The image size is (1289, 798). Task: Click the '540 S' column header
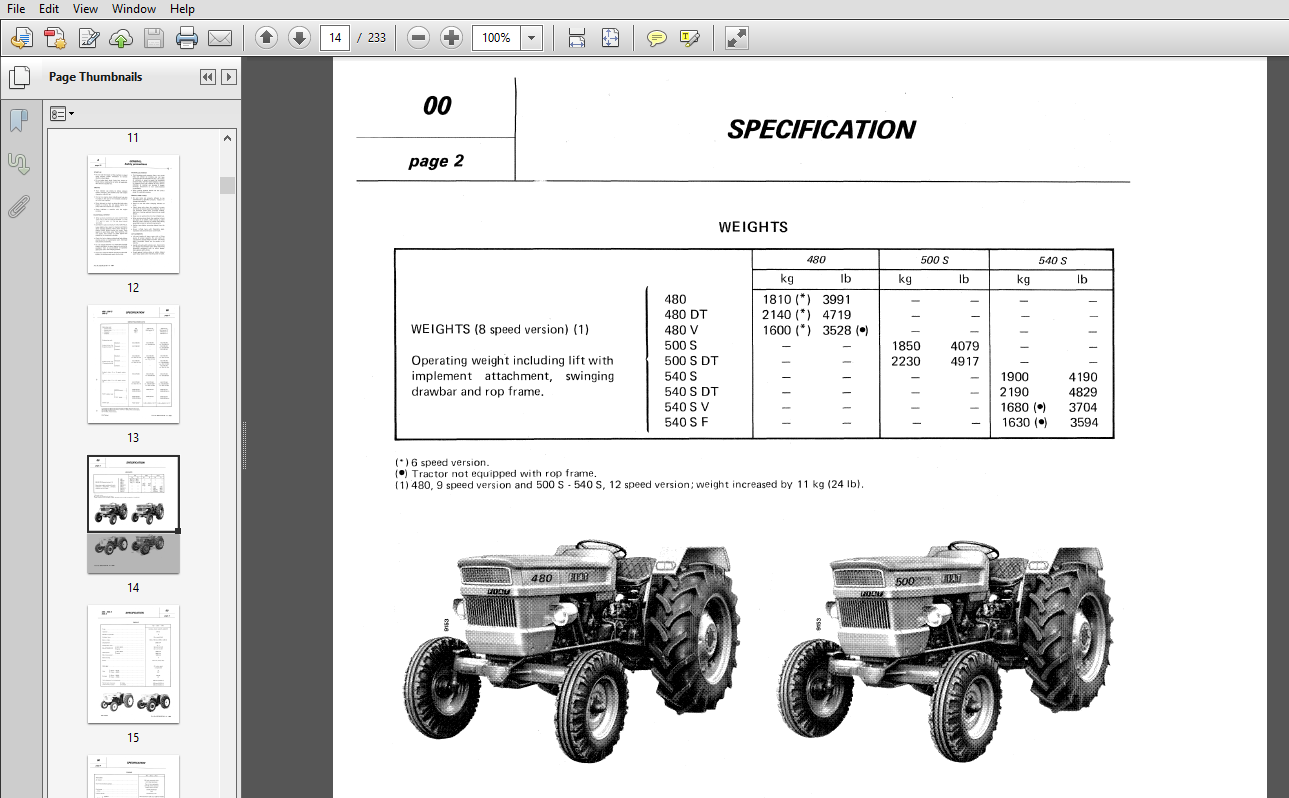(1052, 260)
